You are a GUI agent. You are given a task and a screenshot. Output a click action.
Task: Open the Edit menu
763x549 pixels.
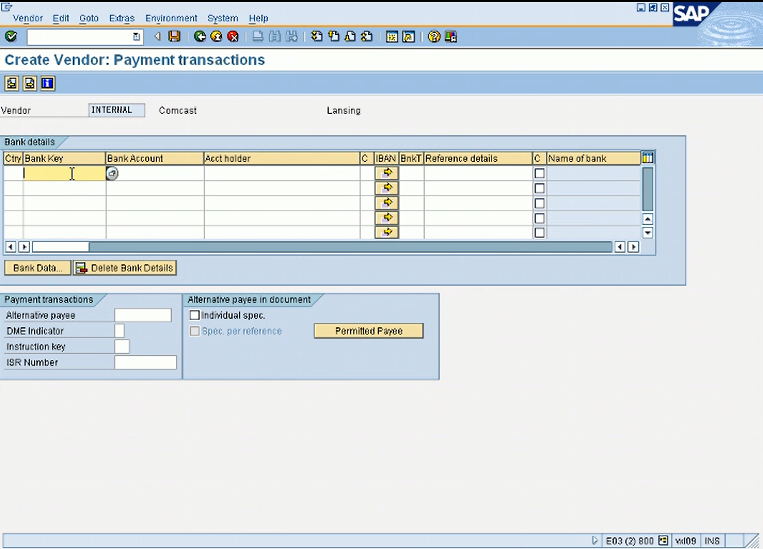click(61, 18)
